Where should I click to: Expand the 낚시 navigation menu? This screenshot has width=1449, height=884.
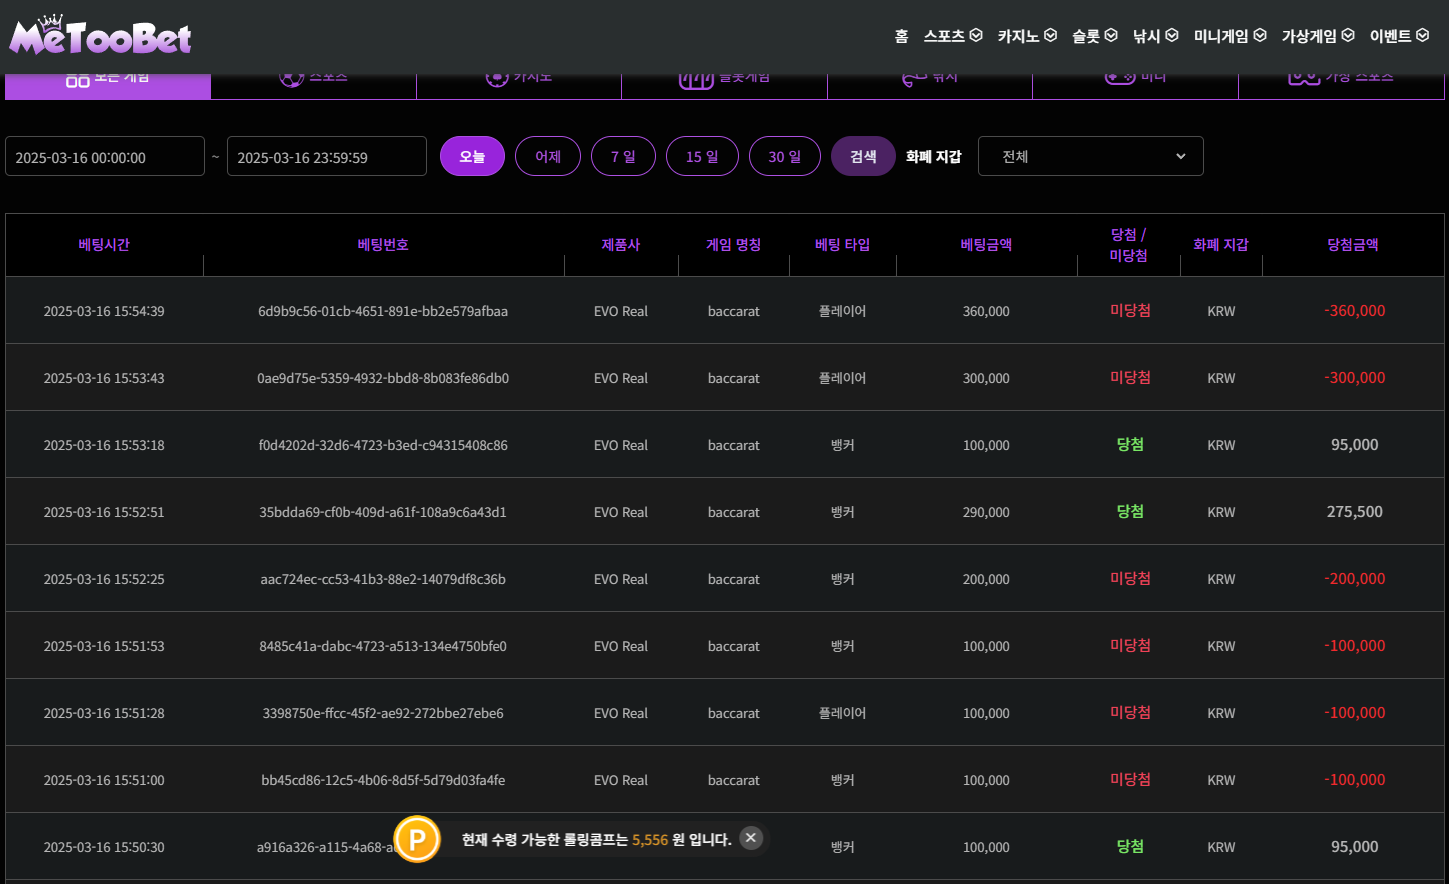1156,36
